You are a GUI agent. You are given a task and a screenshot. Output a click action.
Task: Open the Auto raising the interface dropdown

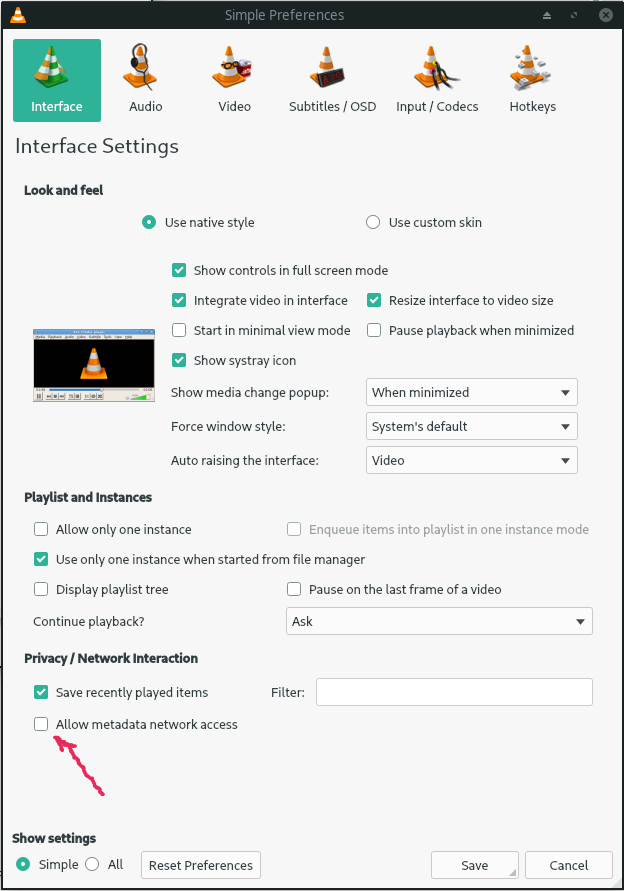coord(472,460)
